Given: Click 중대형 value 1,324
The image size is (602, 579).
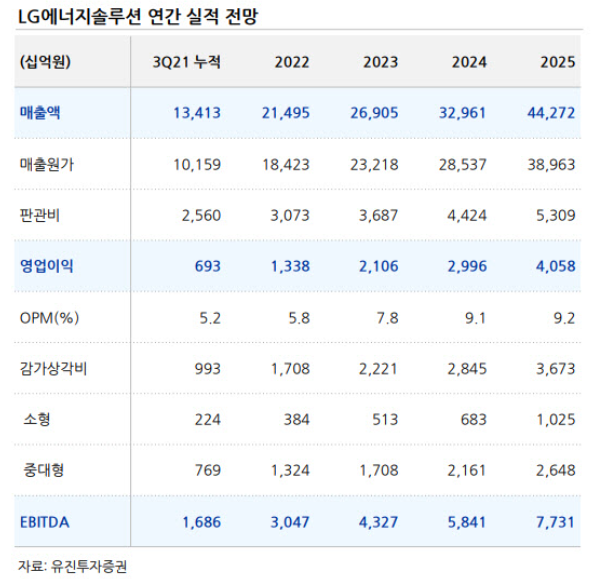Looking at the screenshot, I should click(290, 471).
